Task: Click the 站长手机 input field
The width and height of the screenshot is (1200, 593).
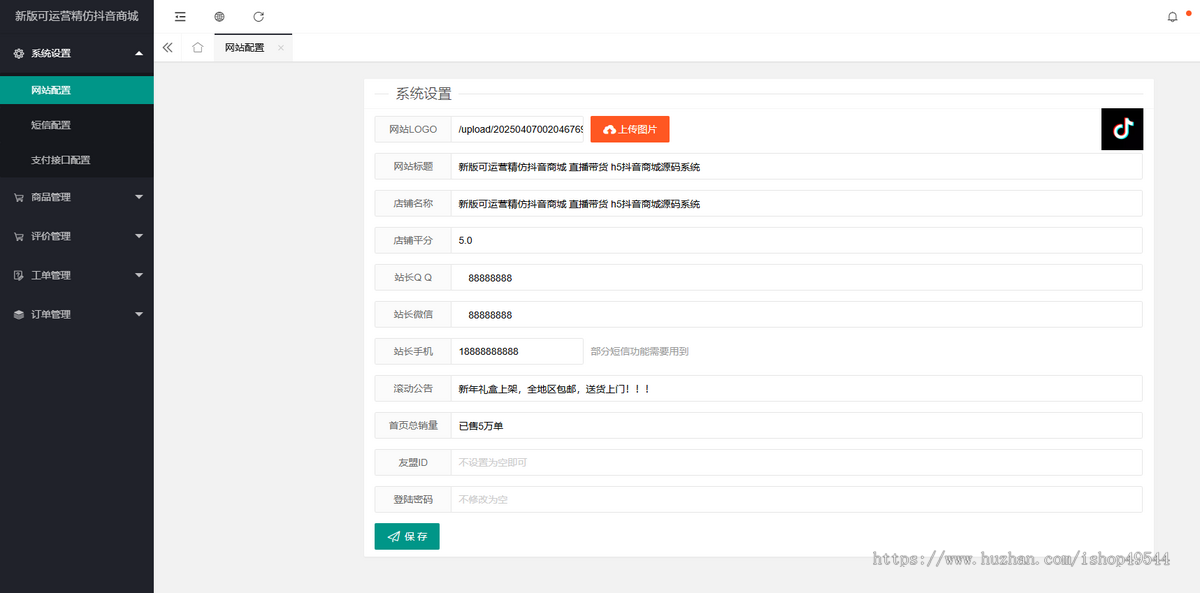Action: [x=517, y=351]
